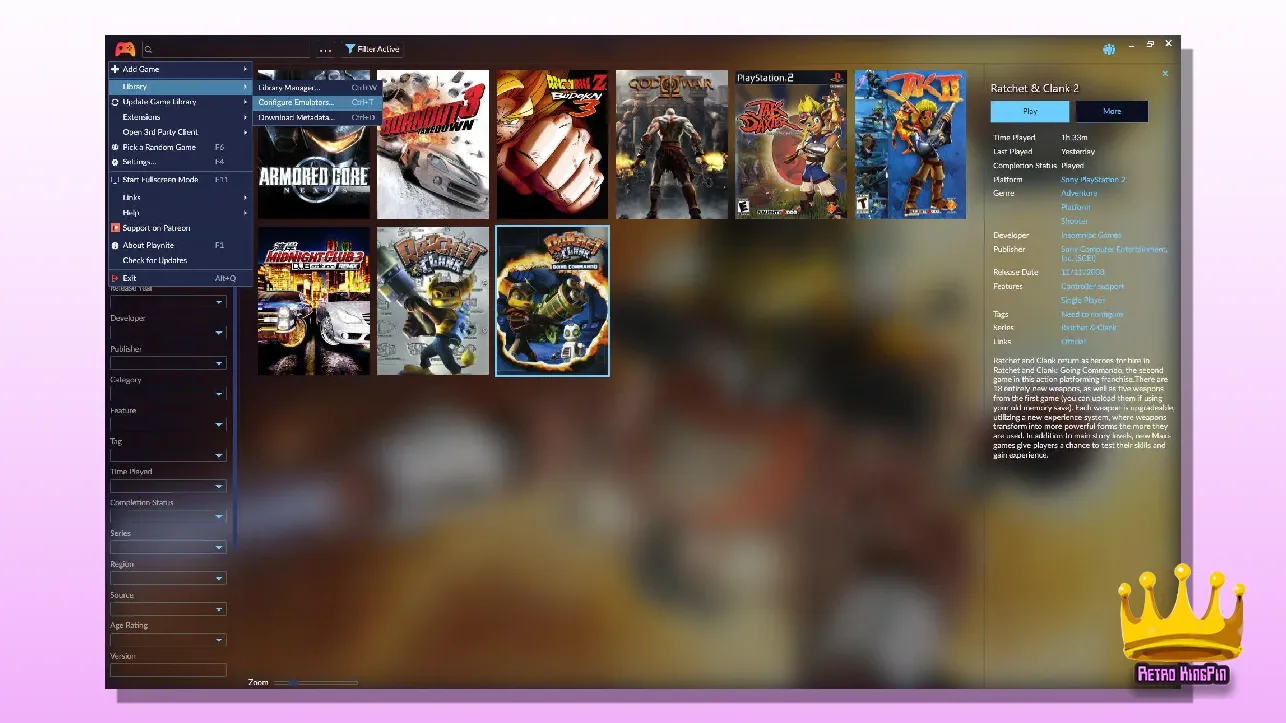Viewport: 1286px width, 723px height.
Task: Select the Armored Core Nexus cover
Action: (314, 144)
